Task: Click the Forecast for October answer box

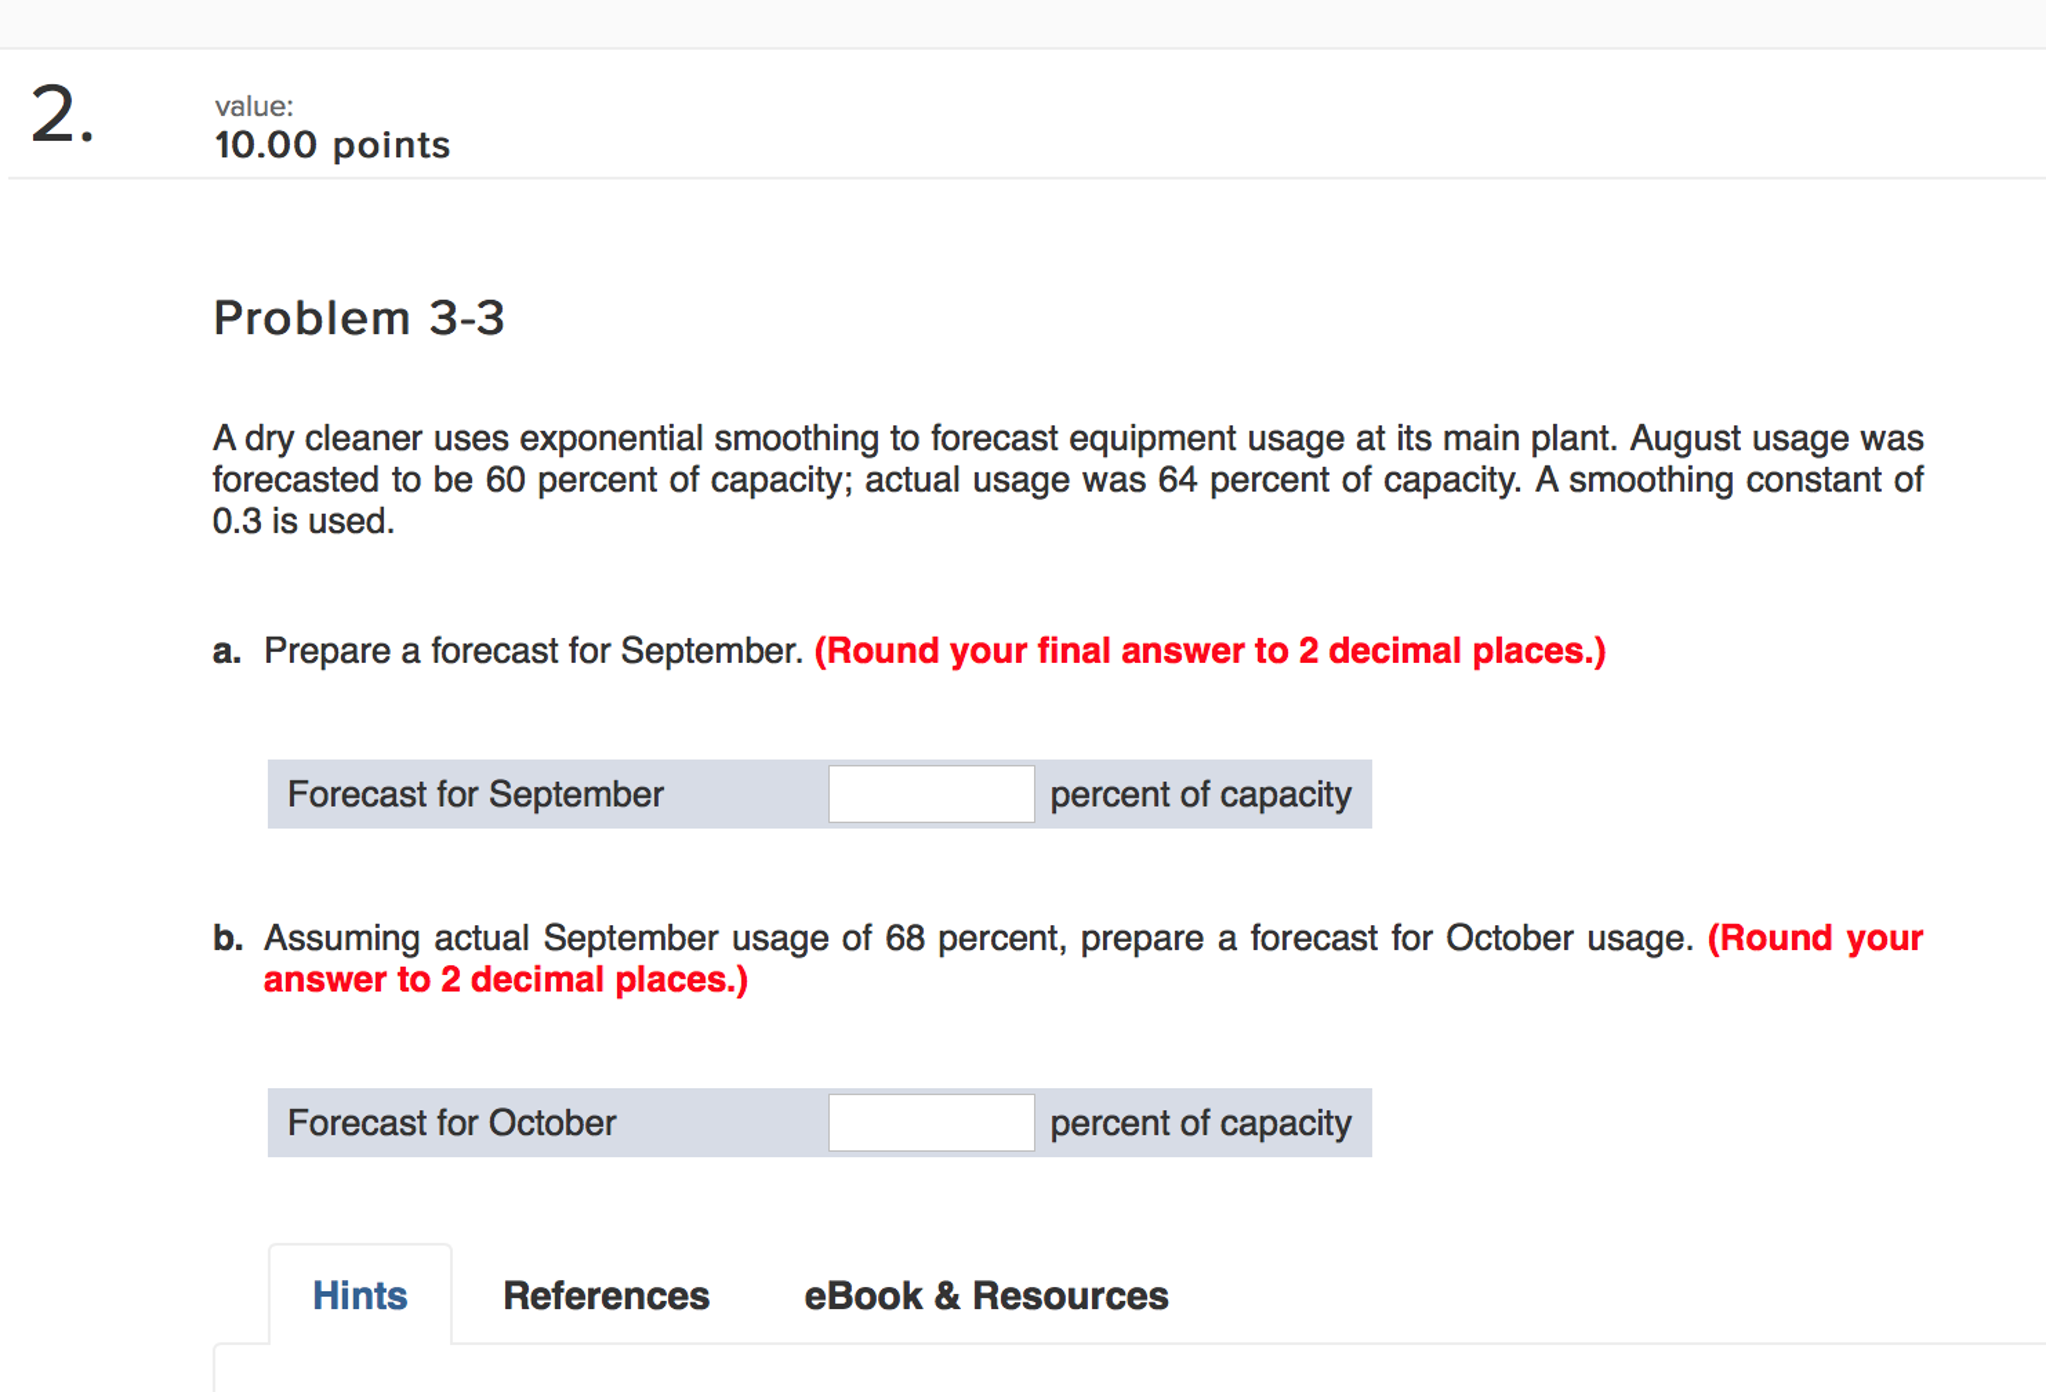Action: tap(931, 1122)
